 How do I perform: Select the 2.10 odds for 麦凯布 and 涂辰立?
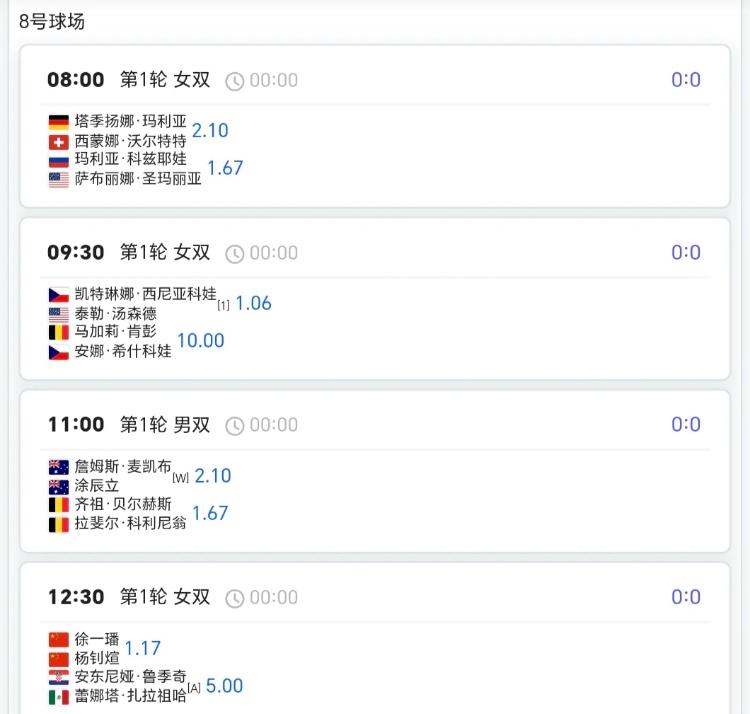pyautogui.click(x=213, y=476)
